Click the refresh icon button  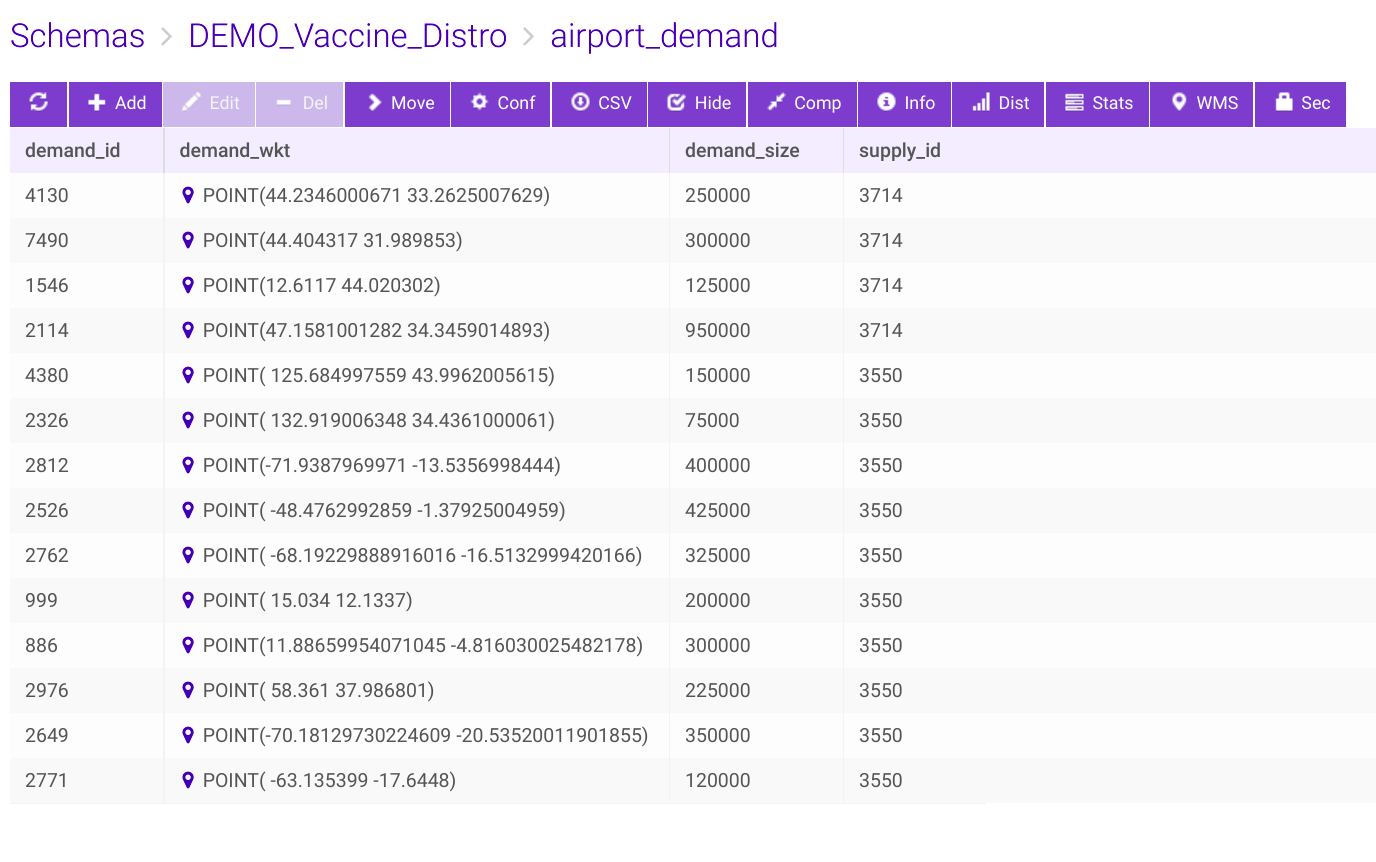[39, 103]
